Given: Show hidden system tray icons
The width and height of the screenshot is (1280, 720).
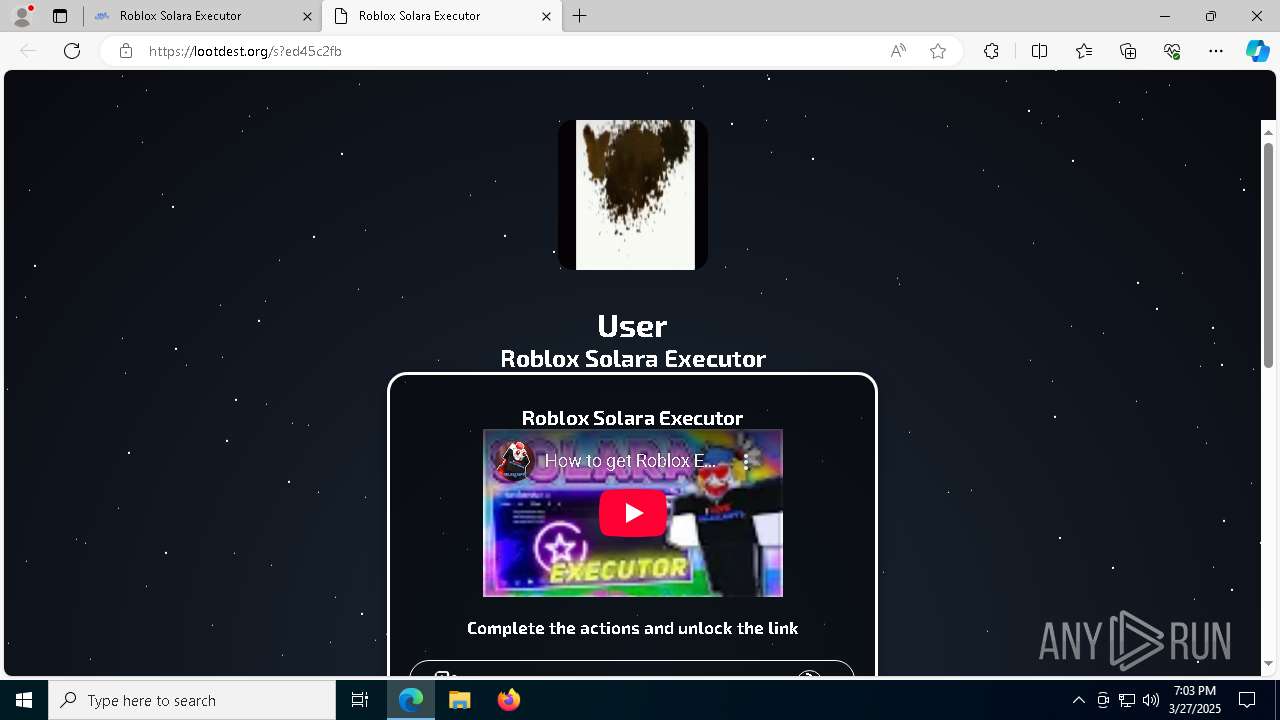Looking at the screenshot, I should coord(1078,700).
